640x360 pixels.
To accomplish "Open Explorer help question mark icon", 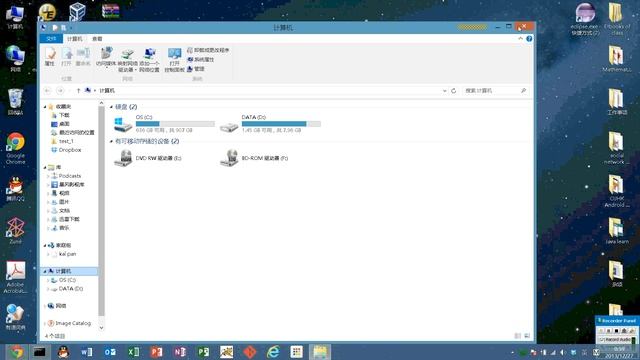I will tap(529, 39).
